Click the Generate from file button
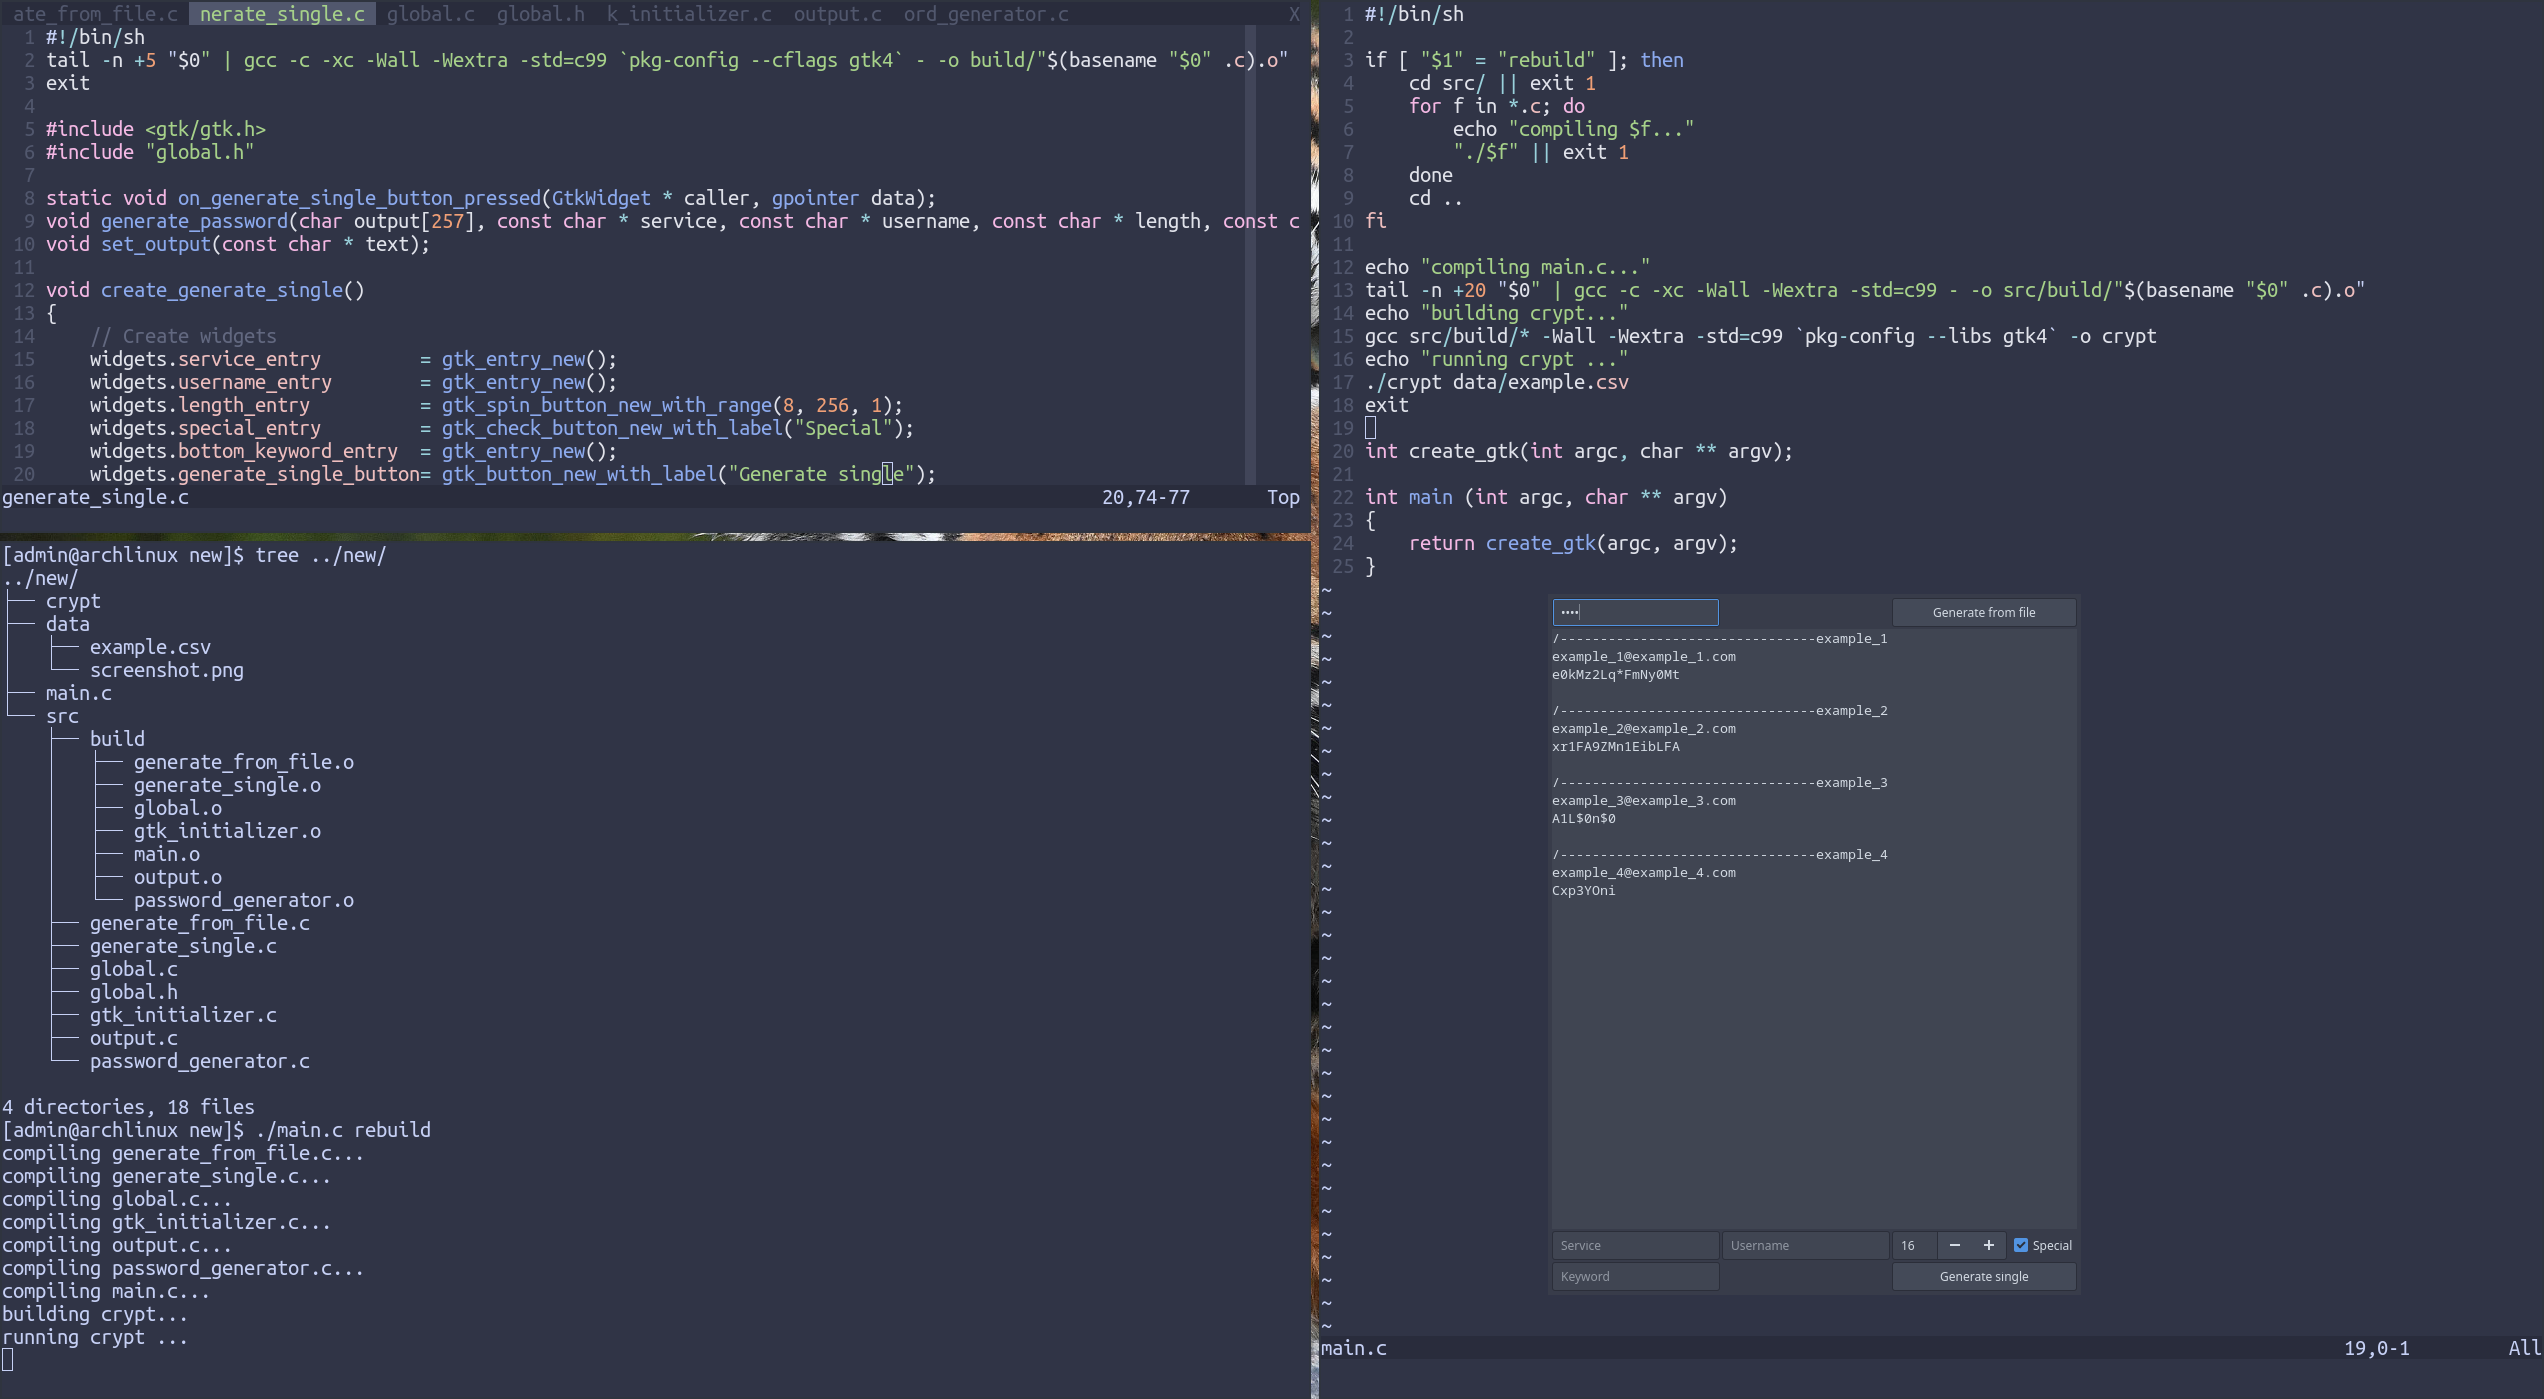Viewport: 2544px width, 1399px height. 1983,612
